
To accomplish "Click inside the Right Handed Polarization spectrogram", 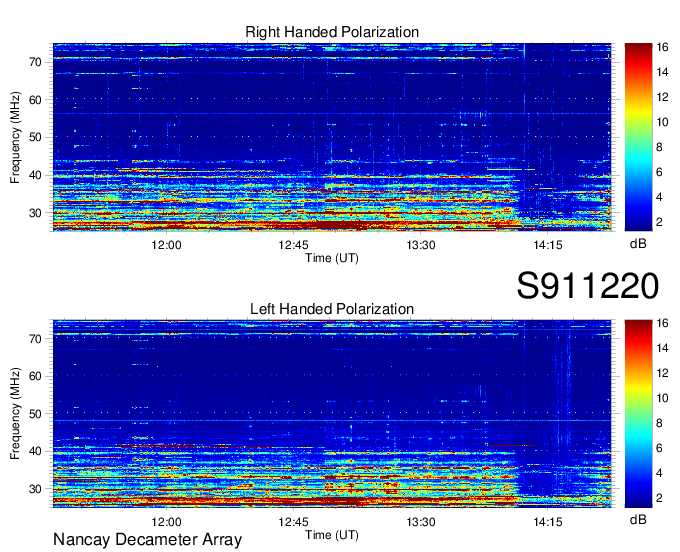I will [x=332, y=137].
